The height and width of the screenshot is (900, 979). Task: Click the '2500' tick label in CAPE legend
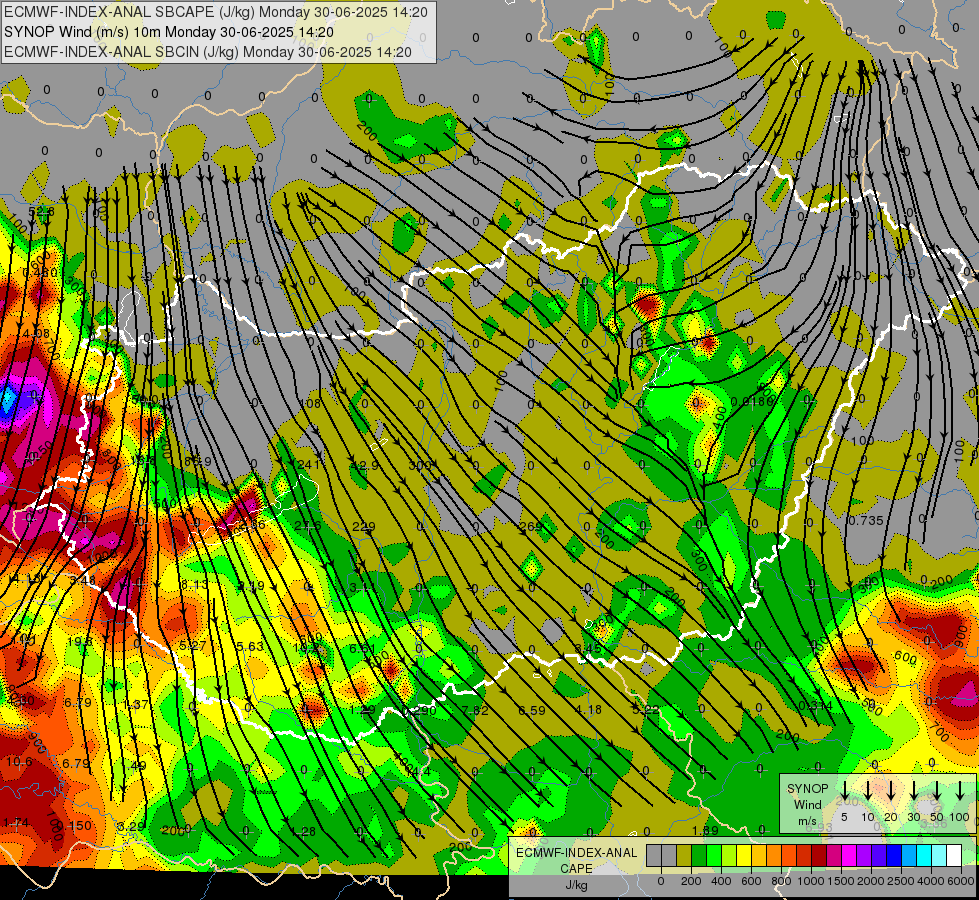pos(900,881)
